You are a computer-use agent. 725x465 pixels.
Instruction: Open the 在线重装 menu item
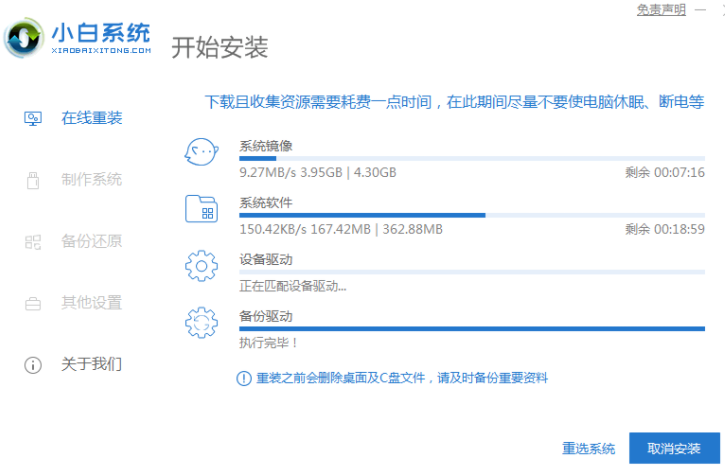tap(92, 118)
